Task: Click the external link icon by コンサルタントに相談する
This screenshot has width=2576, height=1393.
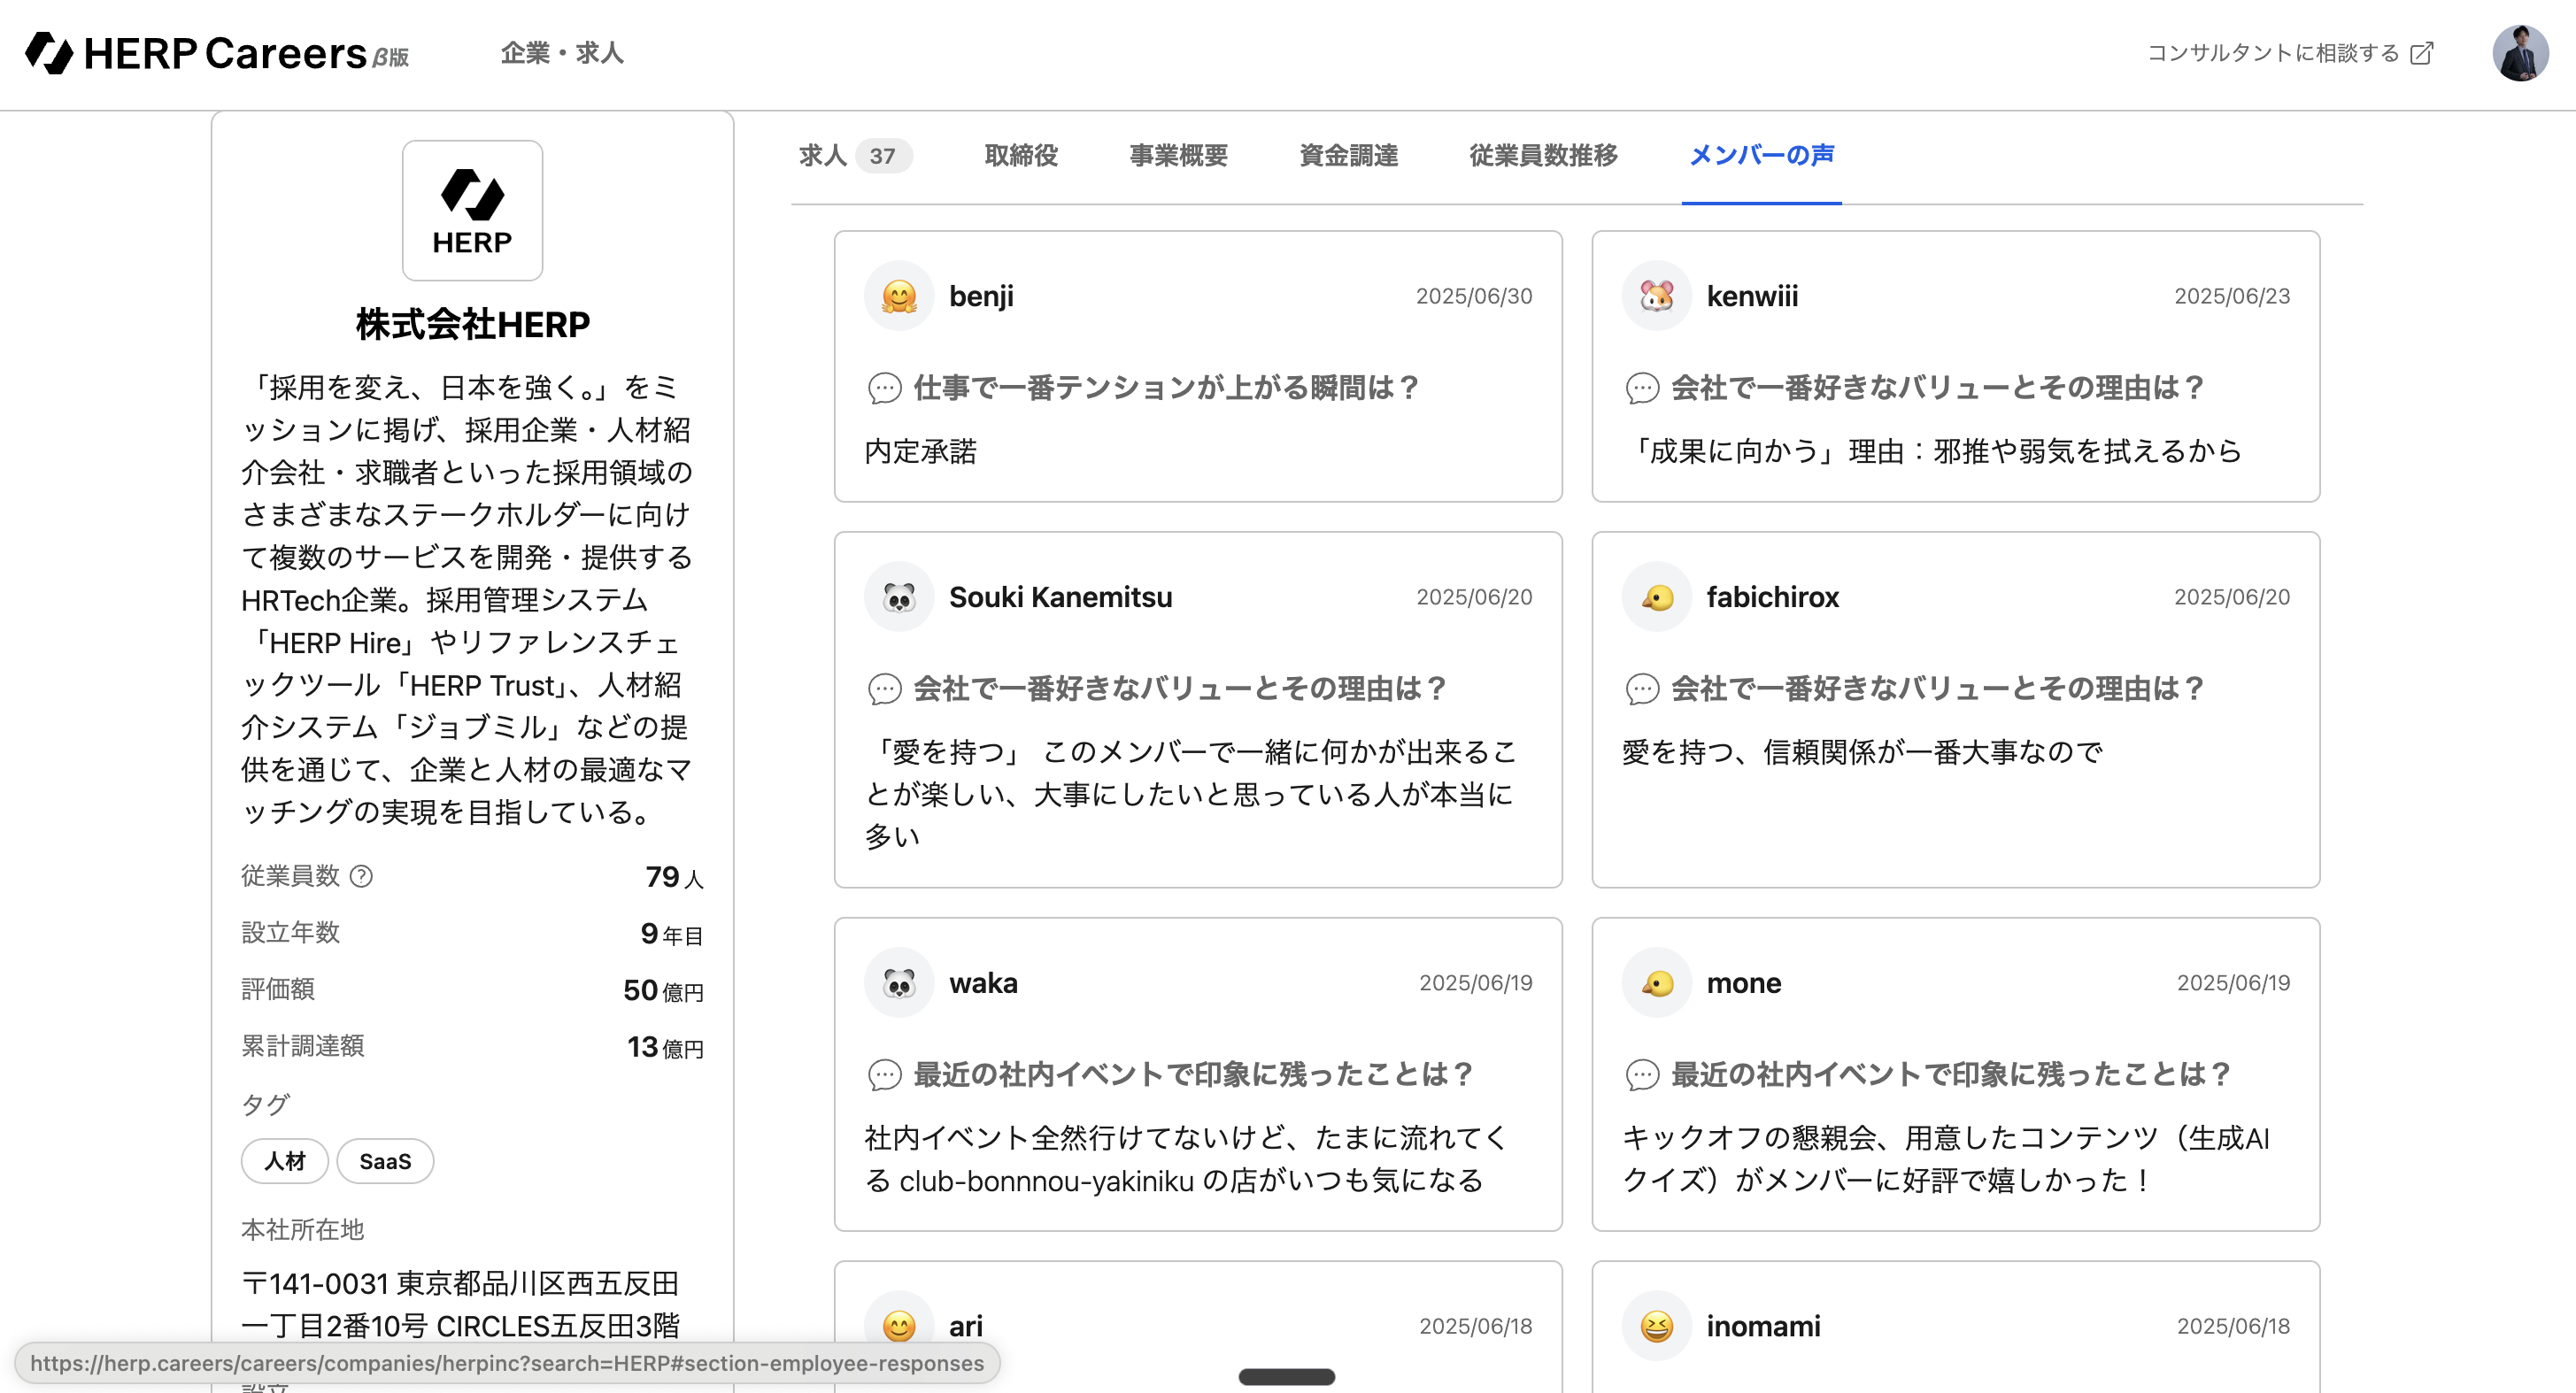Action: [2421, 53]
